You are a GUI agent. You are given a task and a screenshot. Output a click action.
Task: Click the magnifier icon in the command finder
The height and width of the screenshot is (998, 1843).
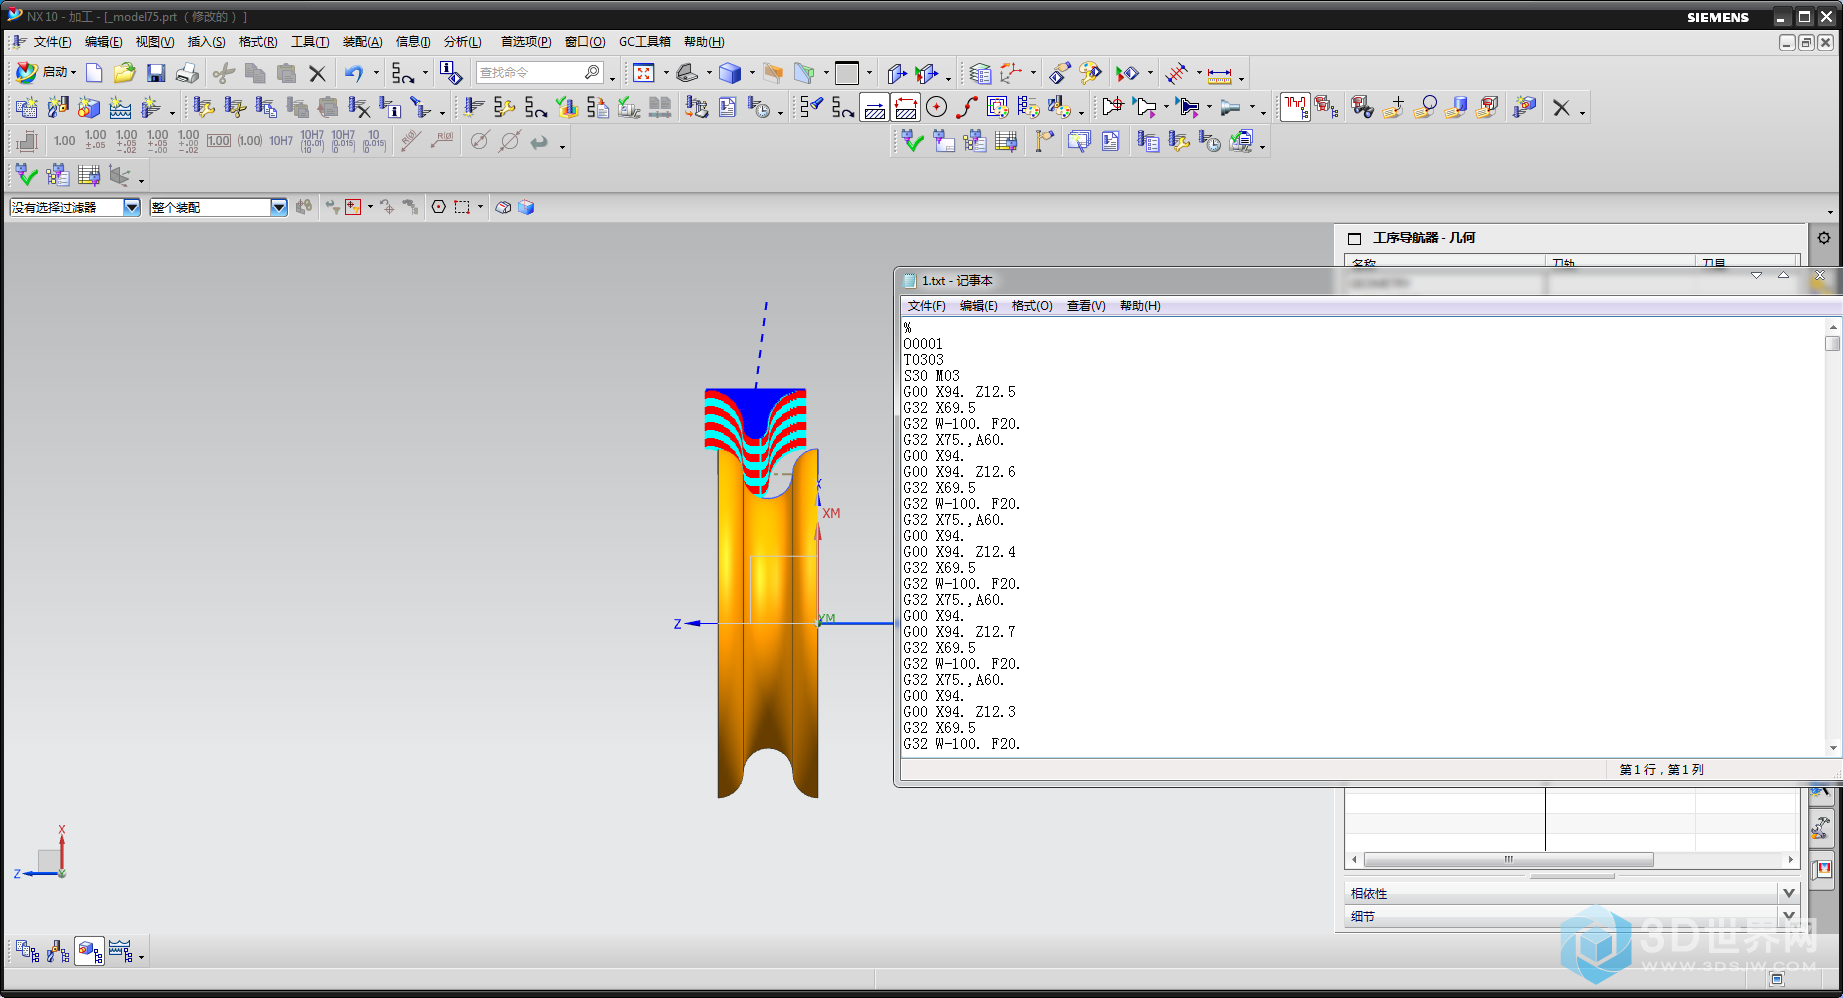(x=592, y=72)
